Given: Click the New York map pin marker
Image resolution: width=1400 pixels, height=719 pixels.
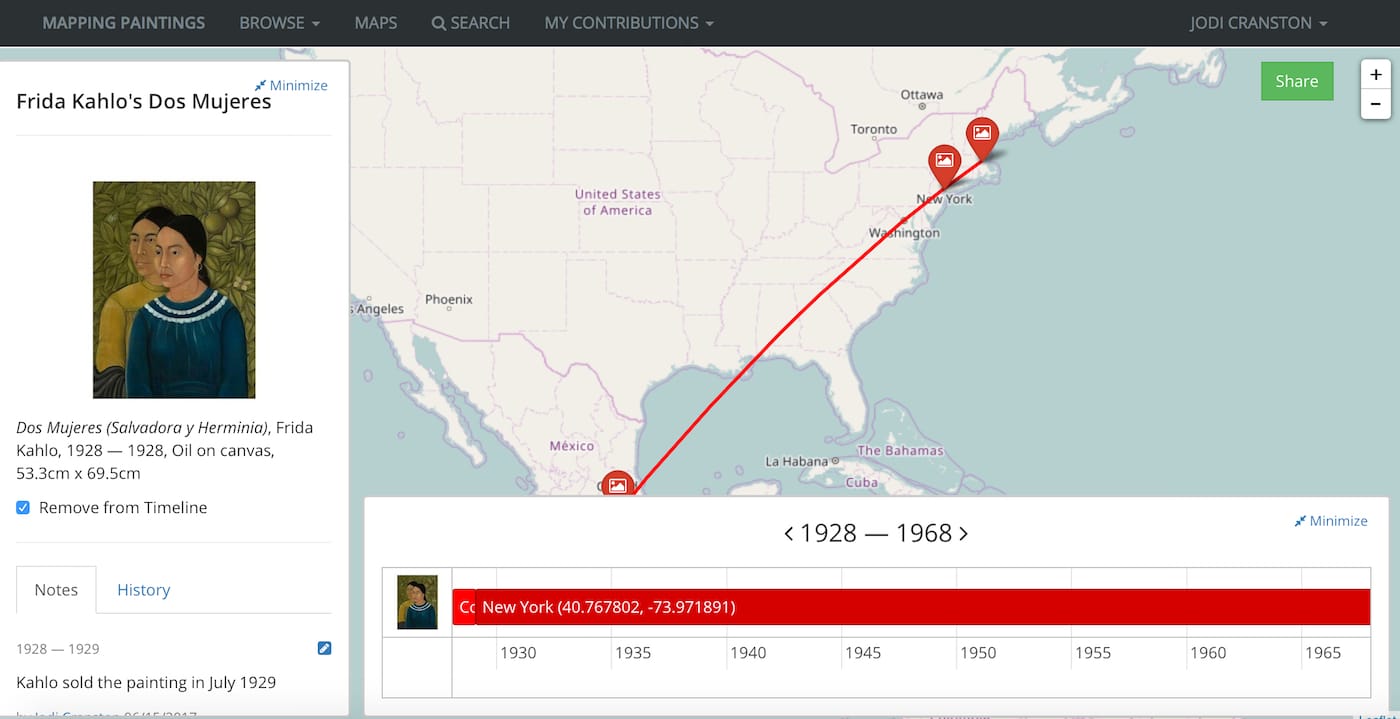Looking at the screenshot, I should [944, 162].
